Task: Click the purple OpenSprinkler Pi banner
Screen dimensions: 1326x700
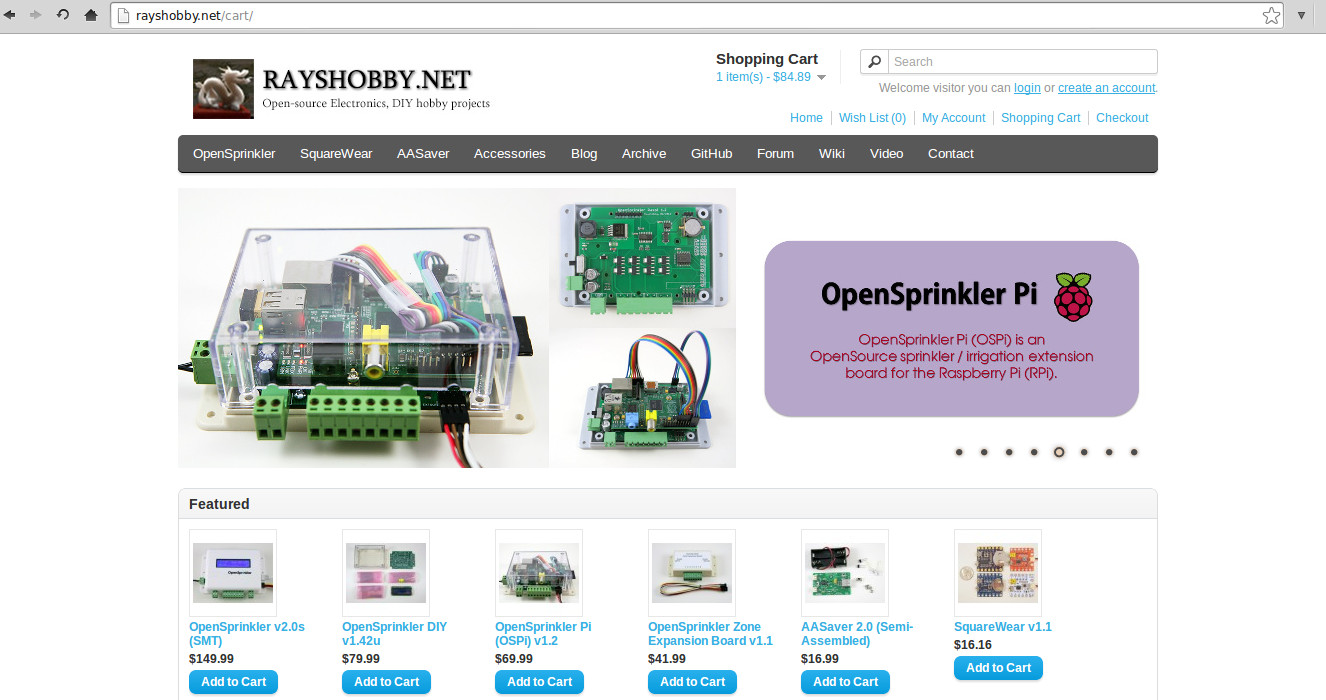Action: tap(951, 329)
